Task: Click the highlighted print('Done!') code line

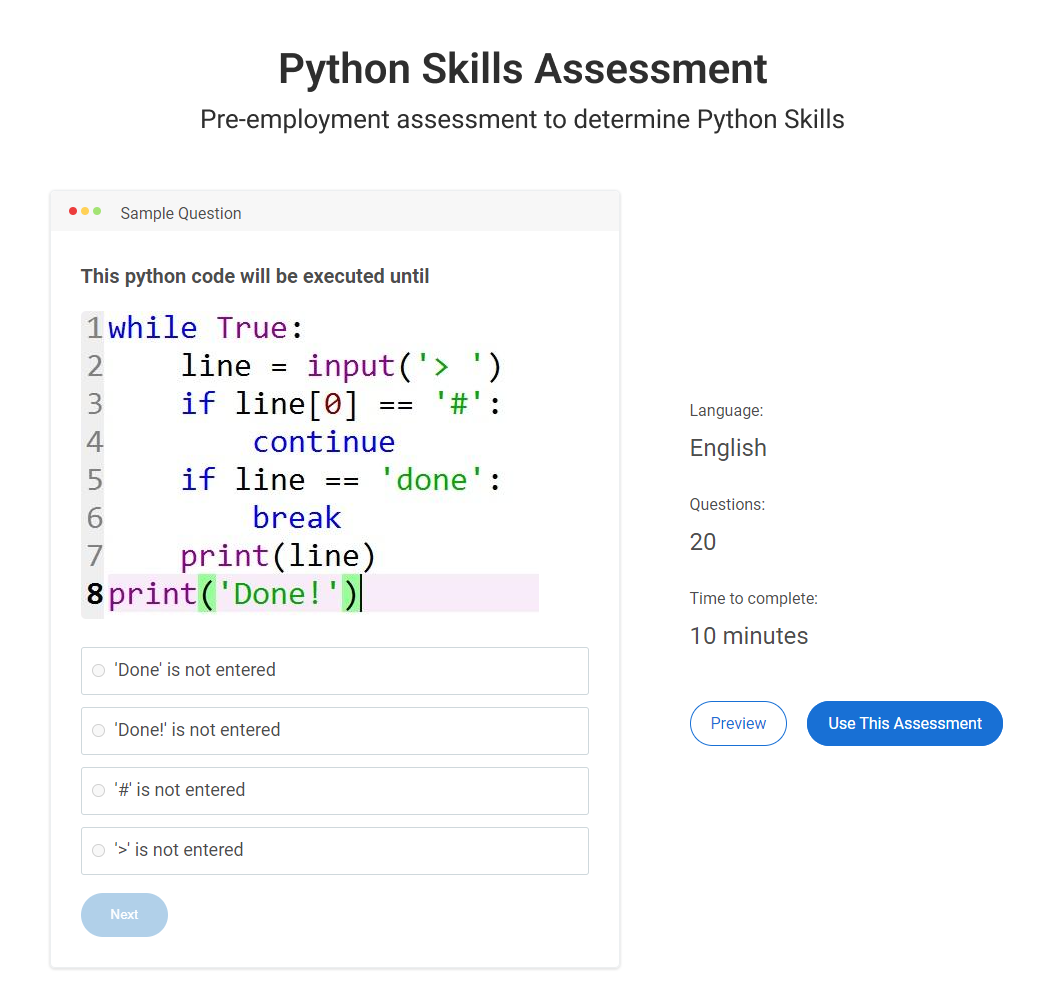Action: (234, 594)
